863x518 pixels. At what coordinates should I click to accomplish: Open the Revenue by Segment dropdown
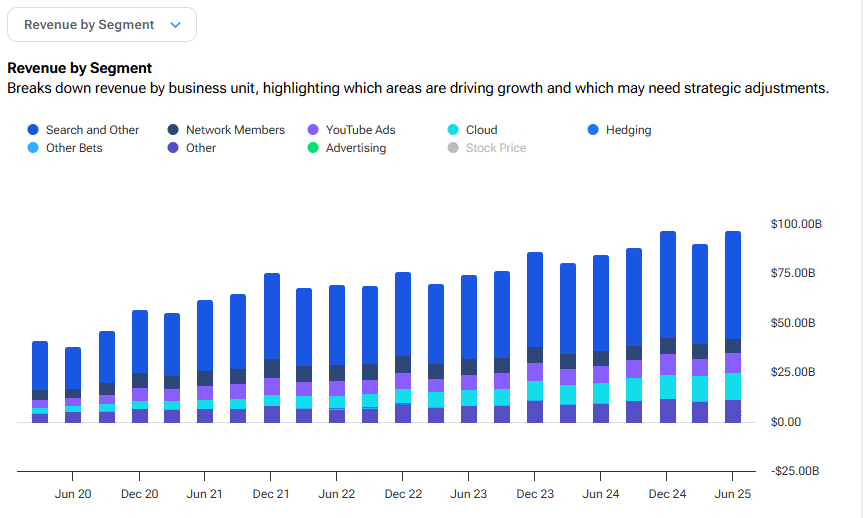click(101, 25)
